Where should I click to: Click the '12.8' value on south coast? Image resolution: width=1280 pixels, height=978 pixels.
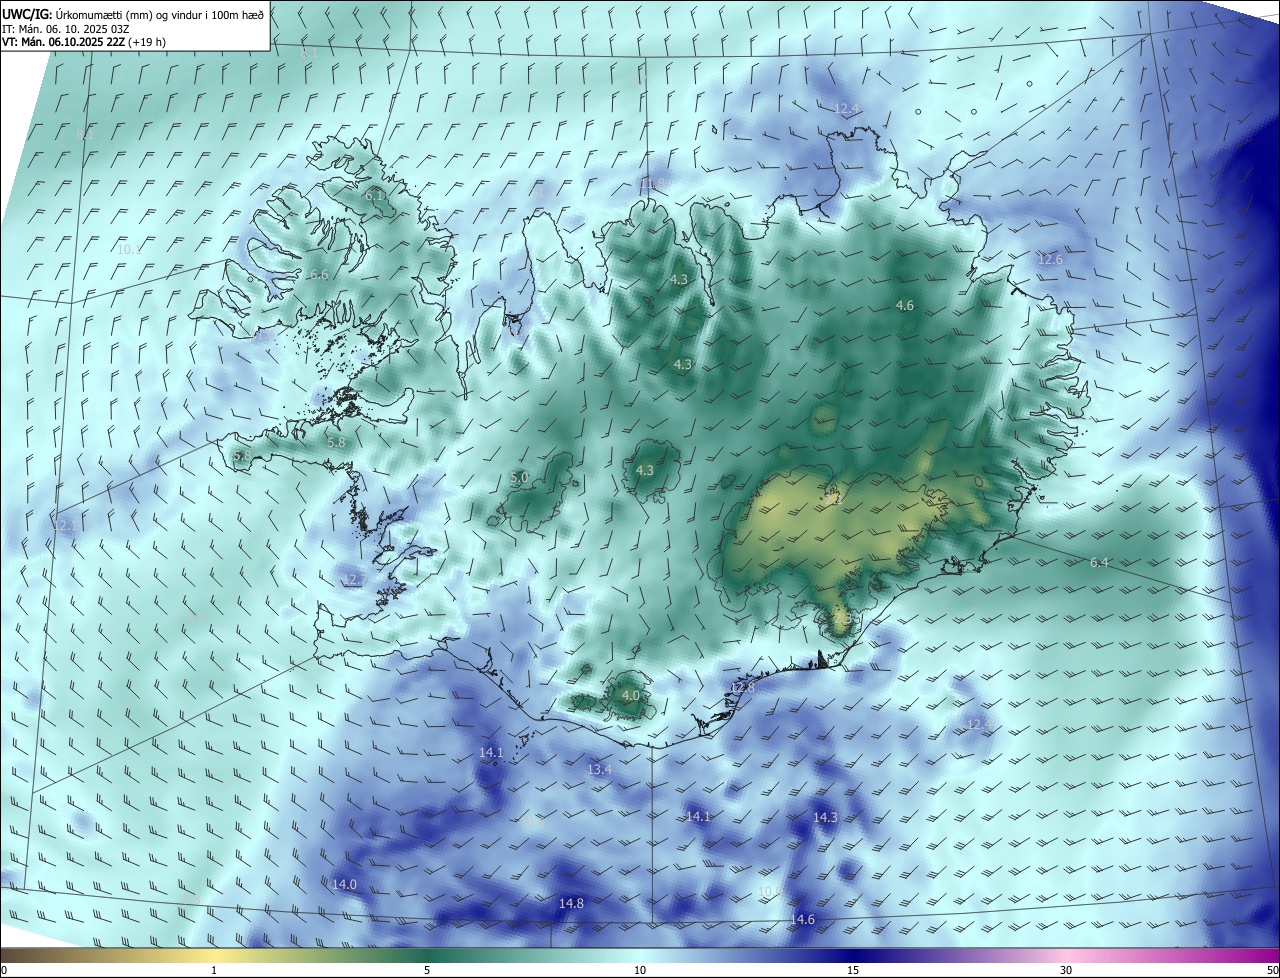(743, 687)
